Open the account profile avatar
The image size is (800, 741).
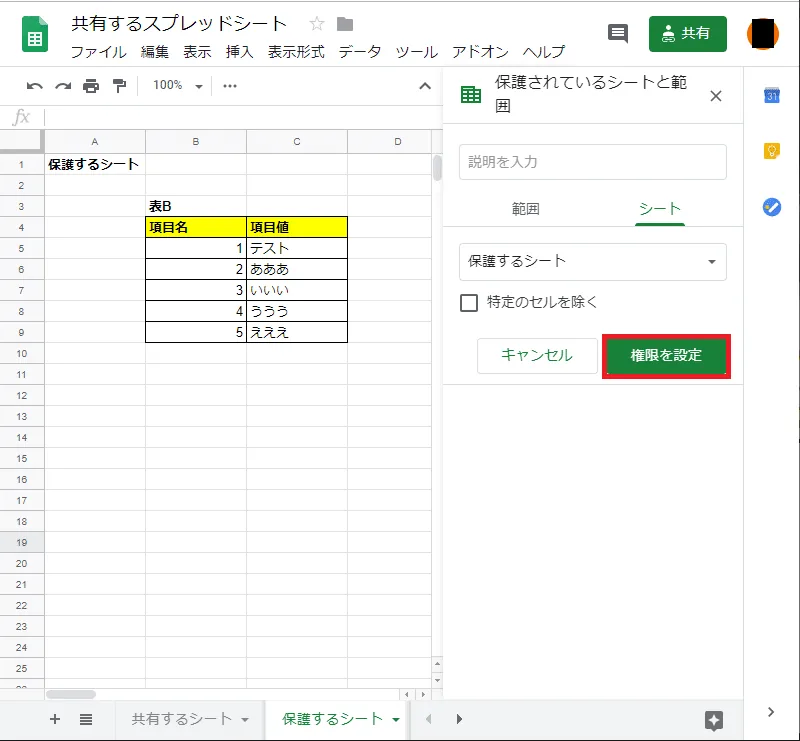pyautogui.click(x=763, y=34)
